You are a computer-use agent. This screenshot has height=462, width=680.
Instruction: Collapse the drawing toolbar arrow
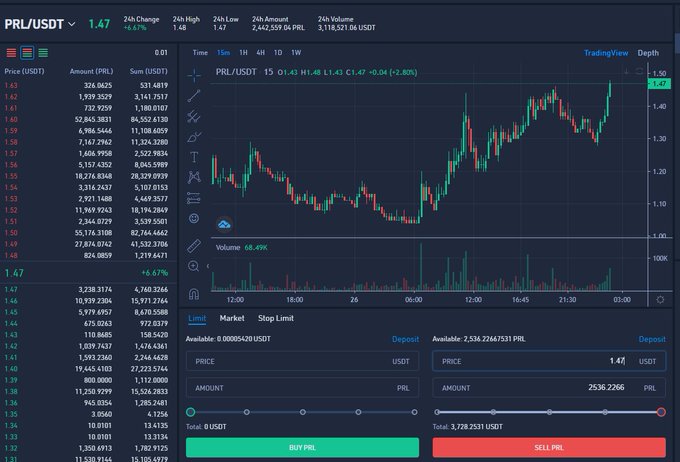point(208,266)
